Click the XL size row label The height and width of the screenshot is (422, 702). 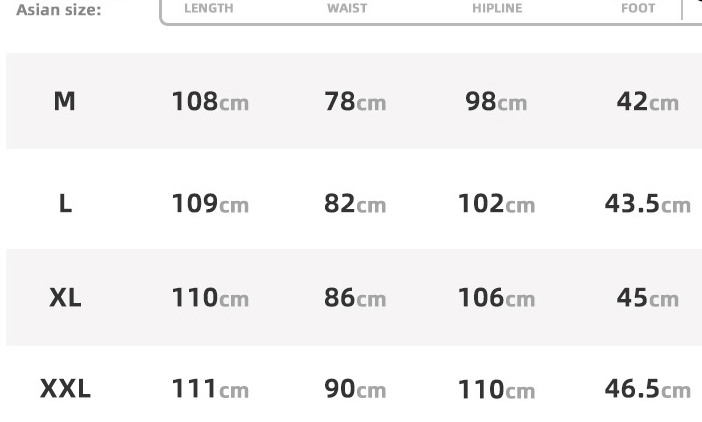click(65, 298)
